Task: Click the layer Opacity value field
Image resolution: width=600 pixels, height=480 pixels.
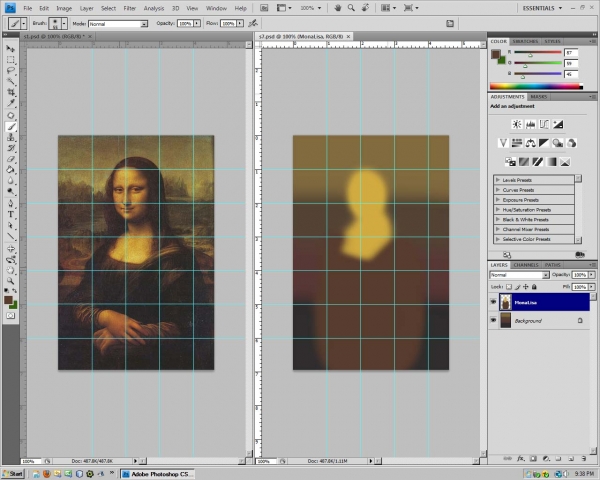Action: click(580, 275)
